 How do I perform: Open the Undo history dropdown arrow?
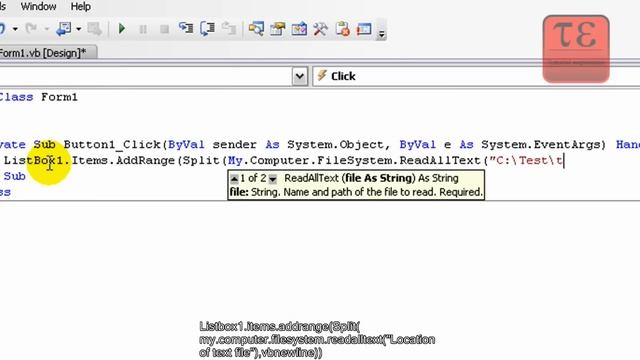tap(15, 29)
